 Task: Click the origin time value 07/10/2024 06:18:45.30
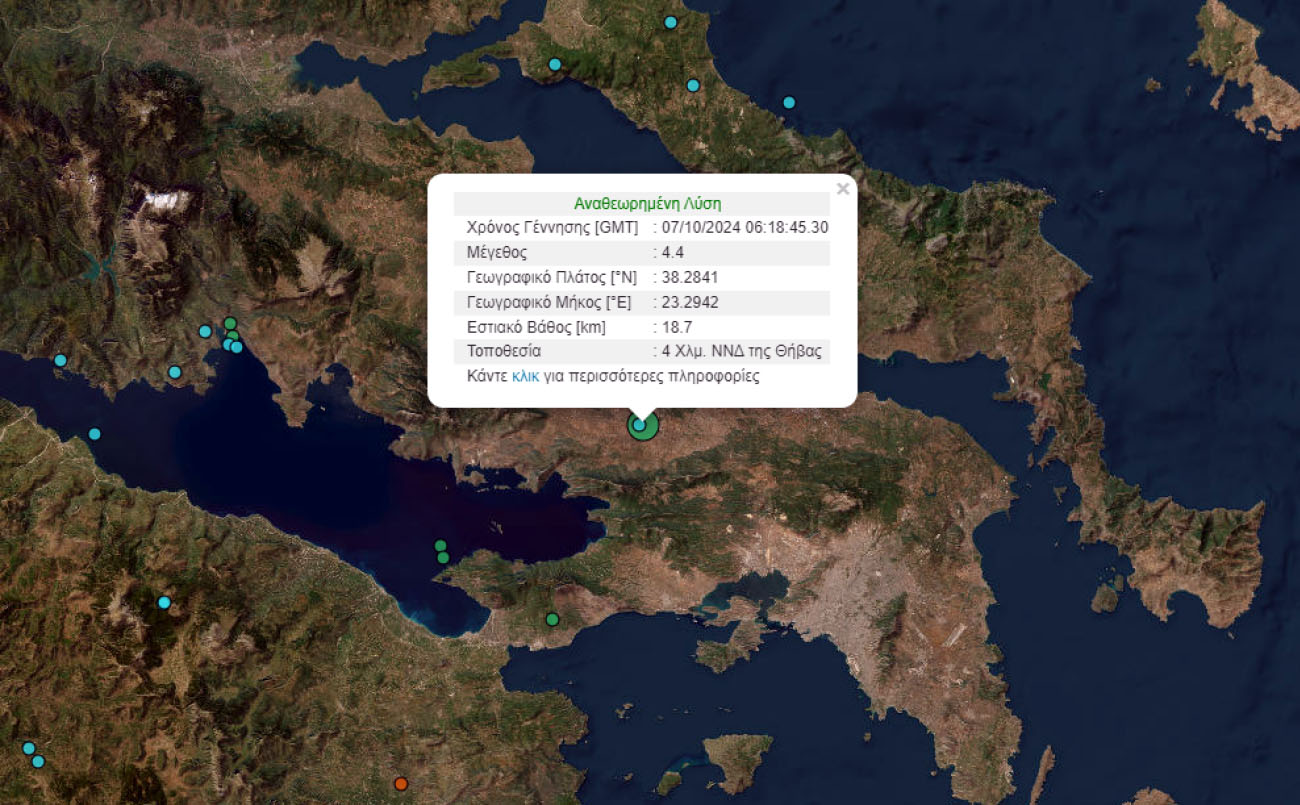coord(744,228)
